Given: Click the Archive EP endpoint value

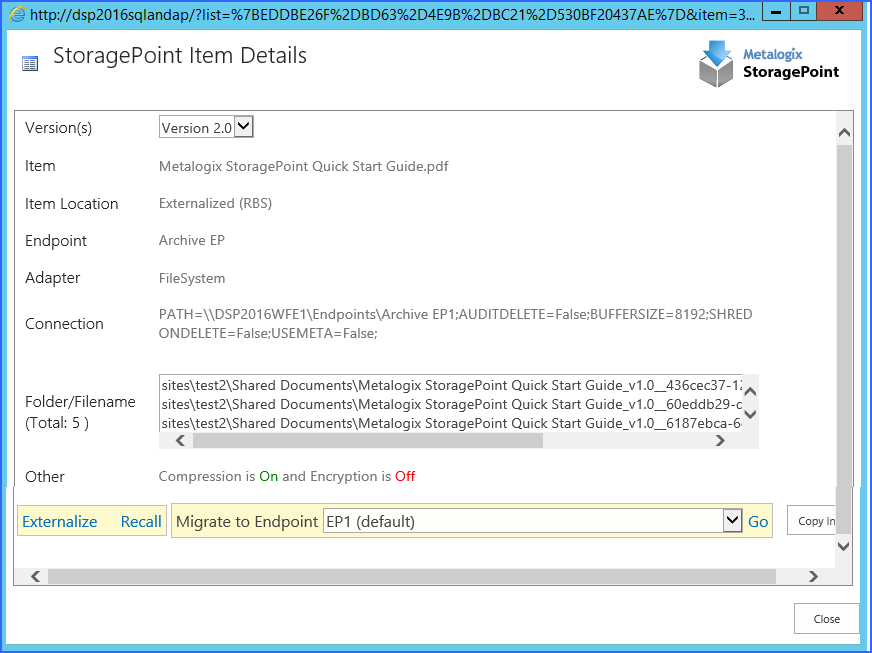Looking at the screenshot, I should click(191, 240).
